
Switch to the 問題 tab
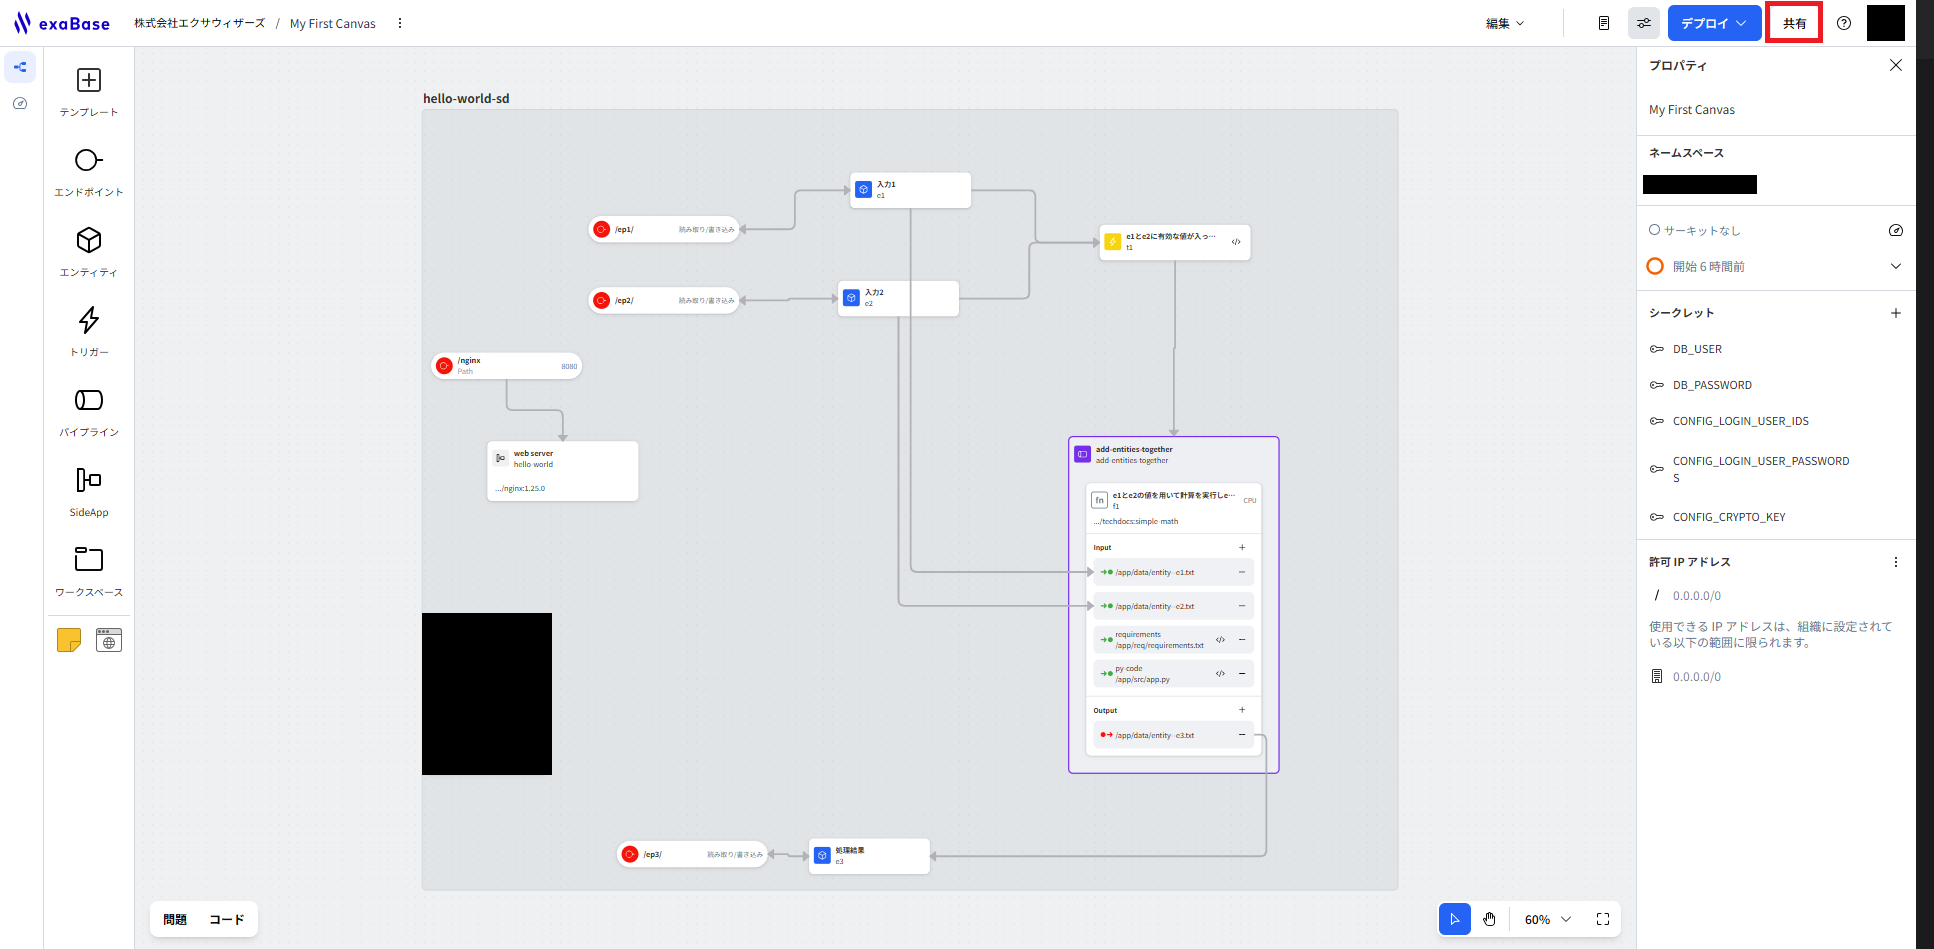pyautogui.click(x=175, y=919)
